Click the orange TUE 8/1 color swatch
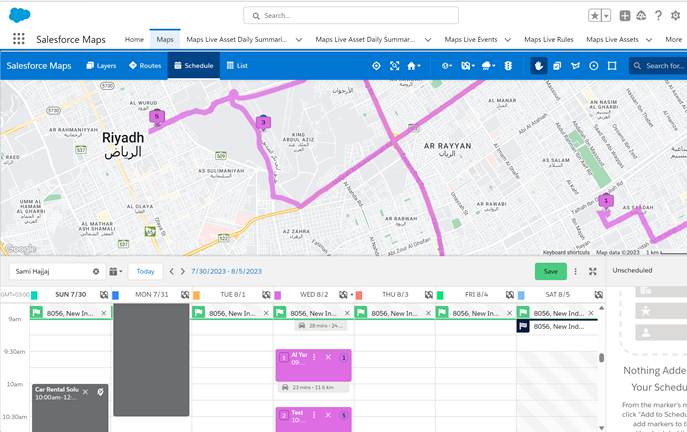The height and width of the screenshot is (432, 687). (x=196, y=295)
